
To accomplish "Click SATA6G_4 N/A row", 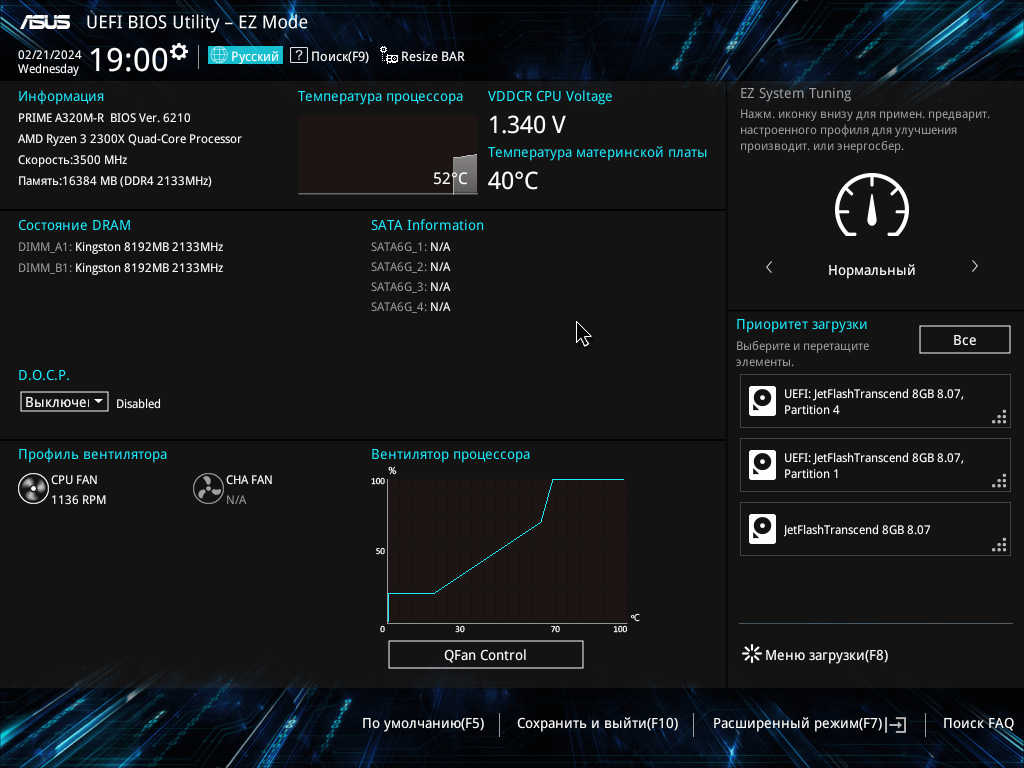I will 411,307.
